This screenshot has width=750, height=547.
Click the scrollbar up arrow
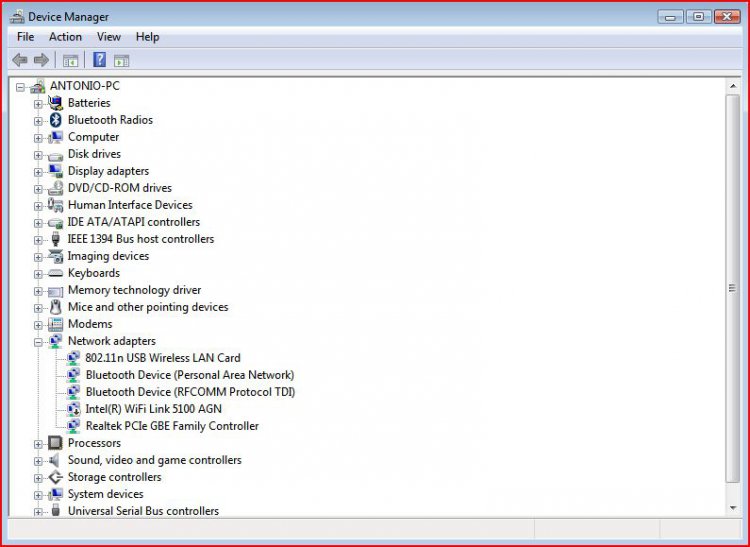(733, 86)
